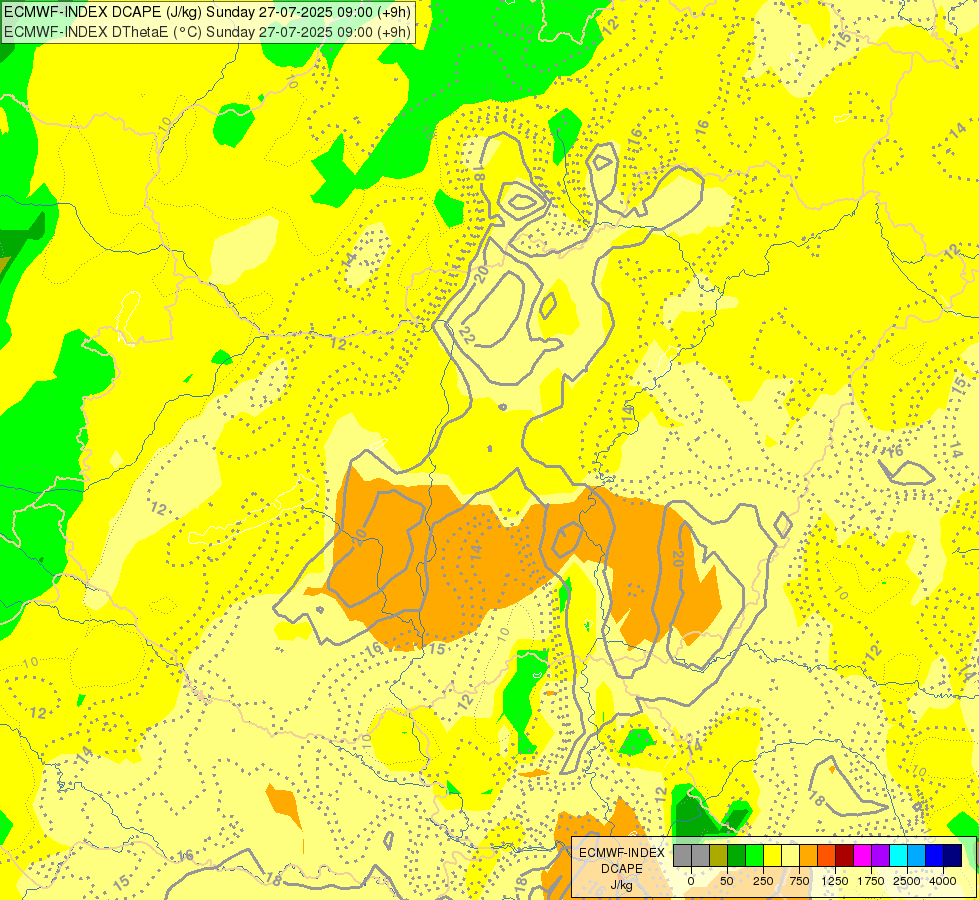Click the light blue legend swatch
Image resolution: width=979 pixels, height=900 pixels.
[917, 855]
